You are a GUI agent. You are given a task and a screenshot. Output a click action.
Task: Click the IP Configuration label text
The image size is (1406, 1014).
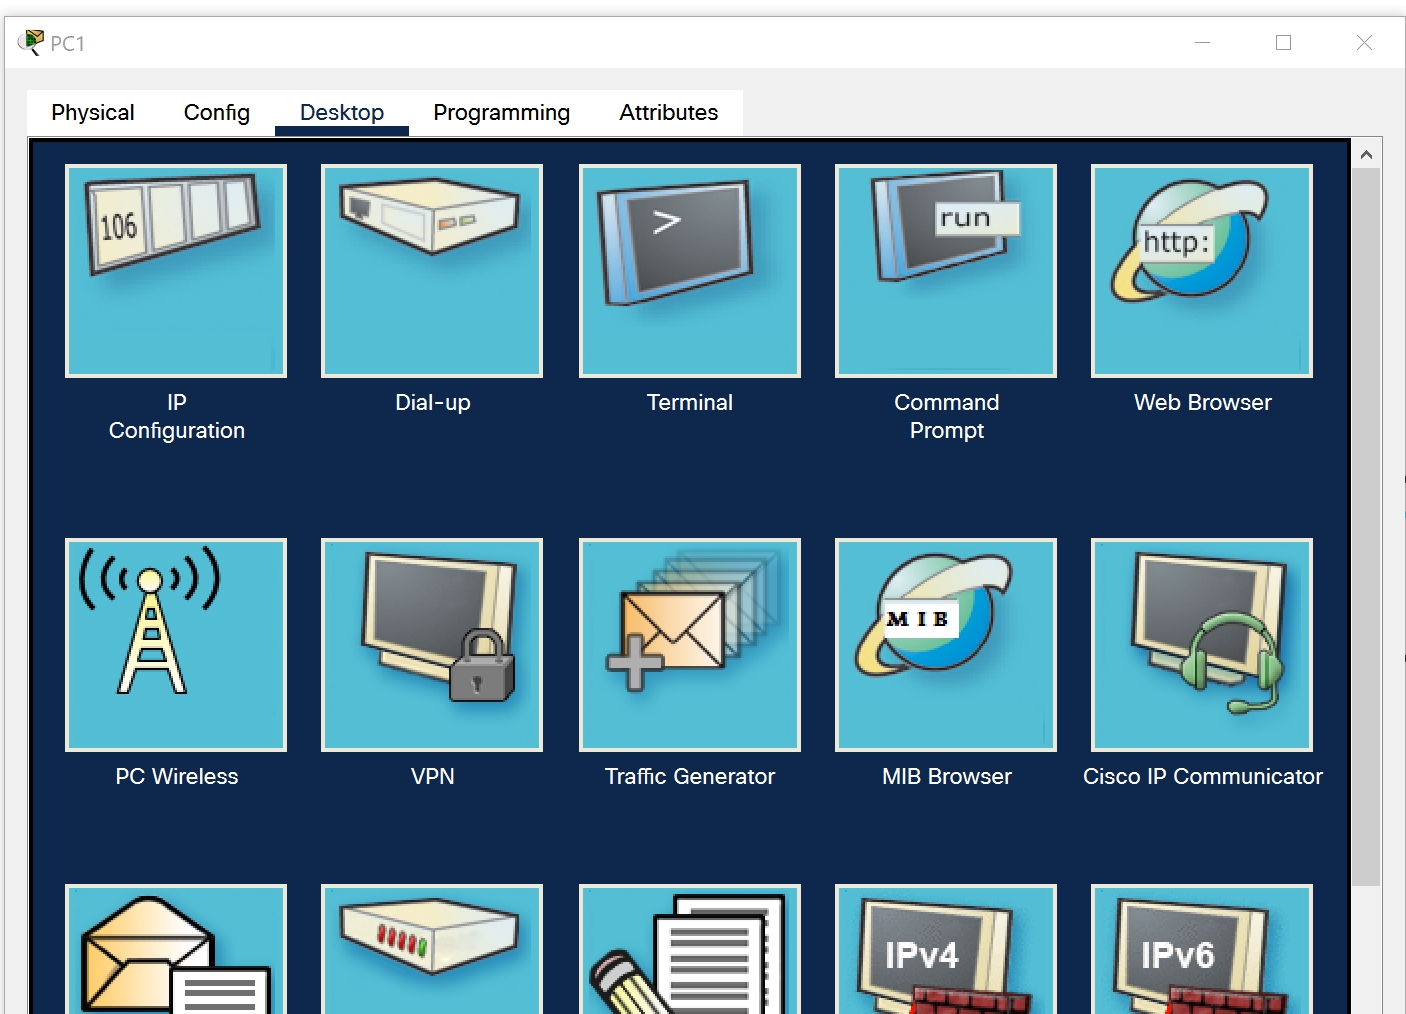click(177, 416)
